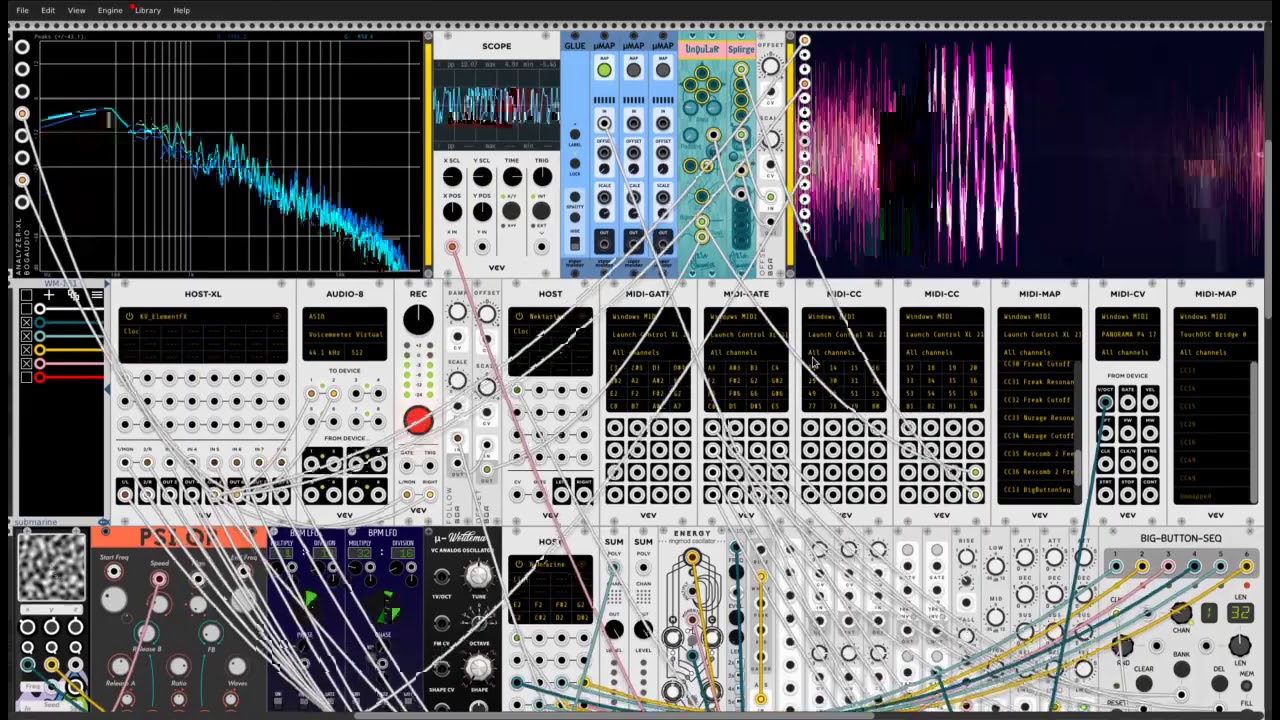
Task: Toggle the red wire checkbox in WM-101
Action: click(26, 377)
